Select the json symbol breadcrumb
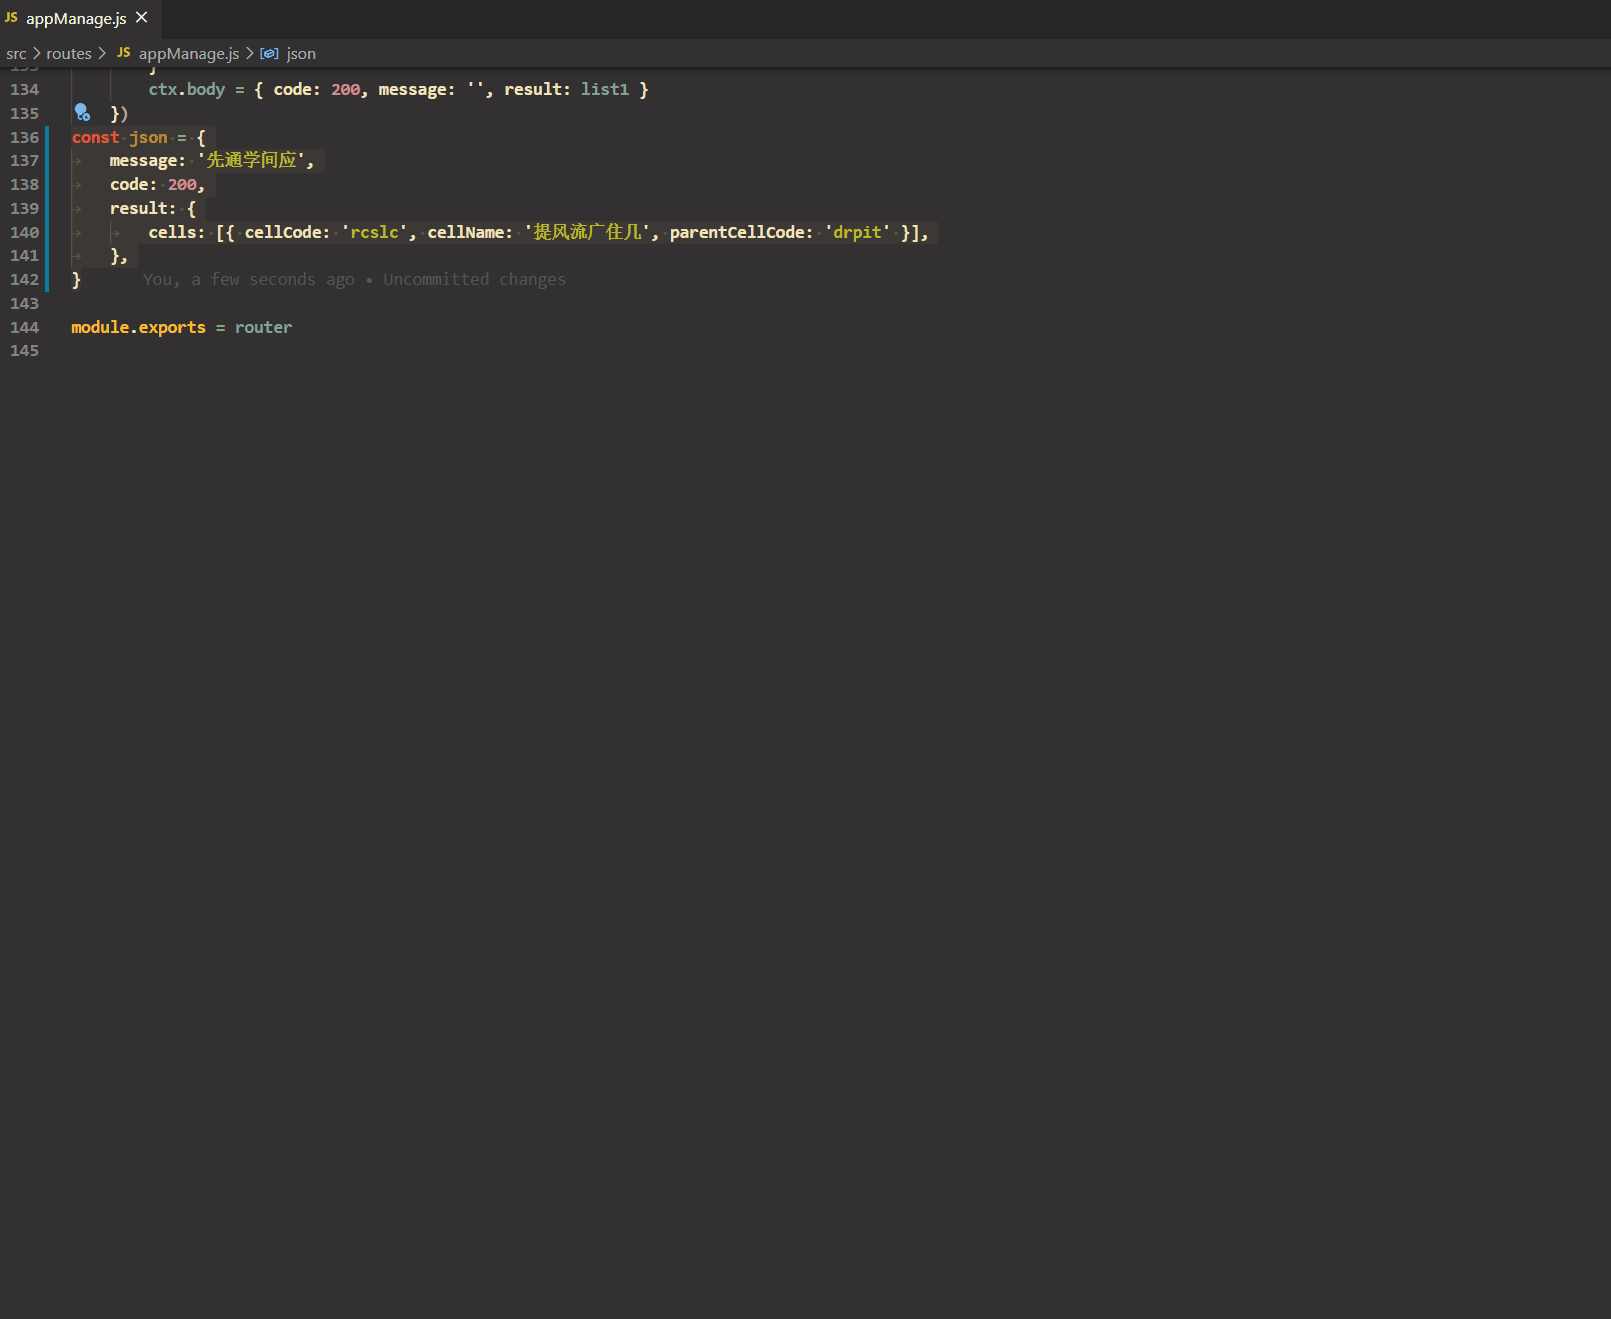The height and width of the screenshot is (1319, 1611). pos(301,54)
